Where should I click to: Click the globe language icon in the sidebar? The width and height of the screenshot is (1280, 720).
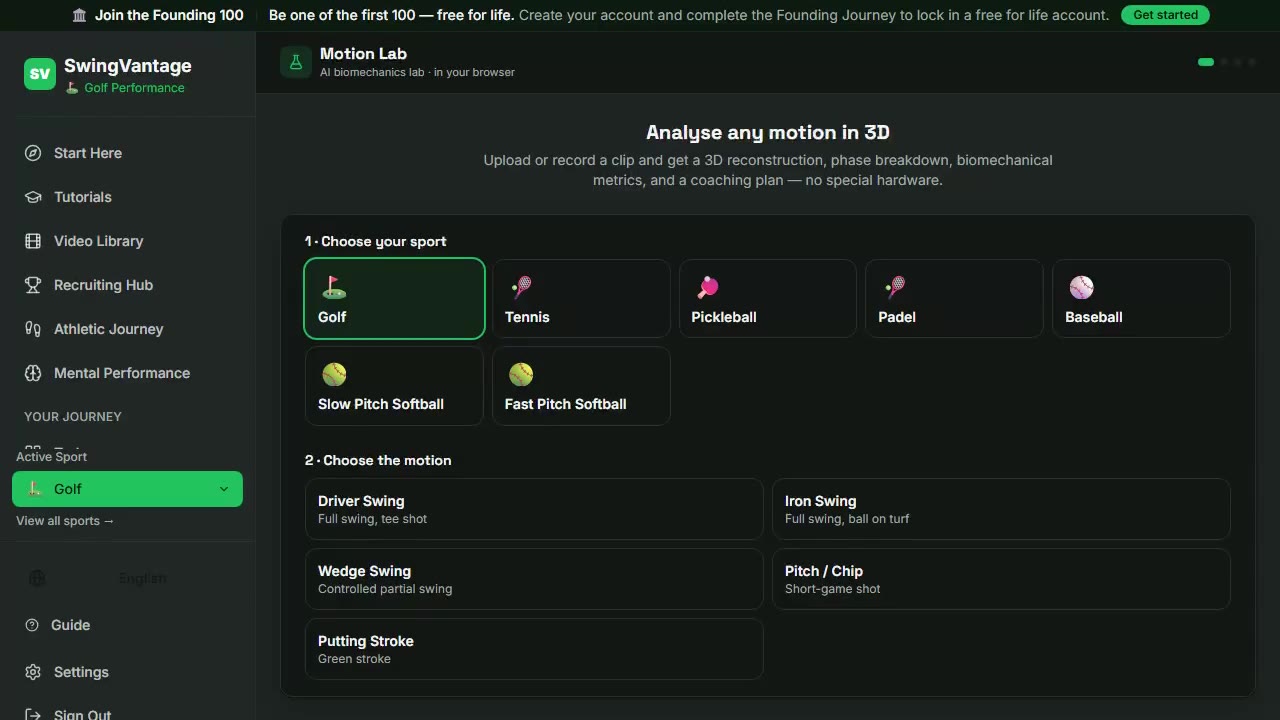(x=37, y=578)
